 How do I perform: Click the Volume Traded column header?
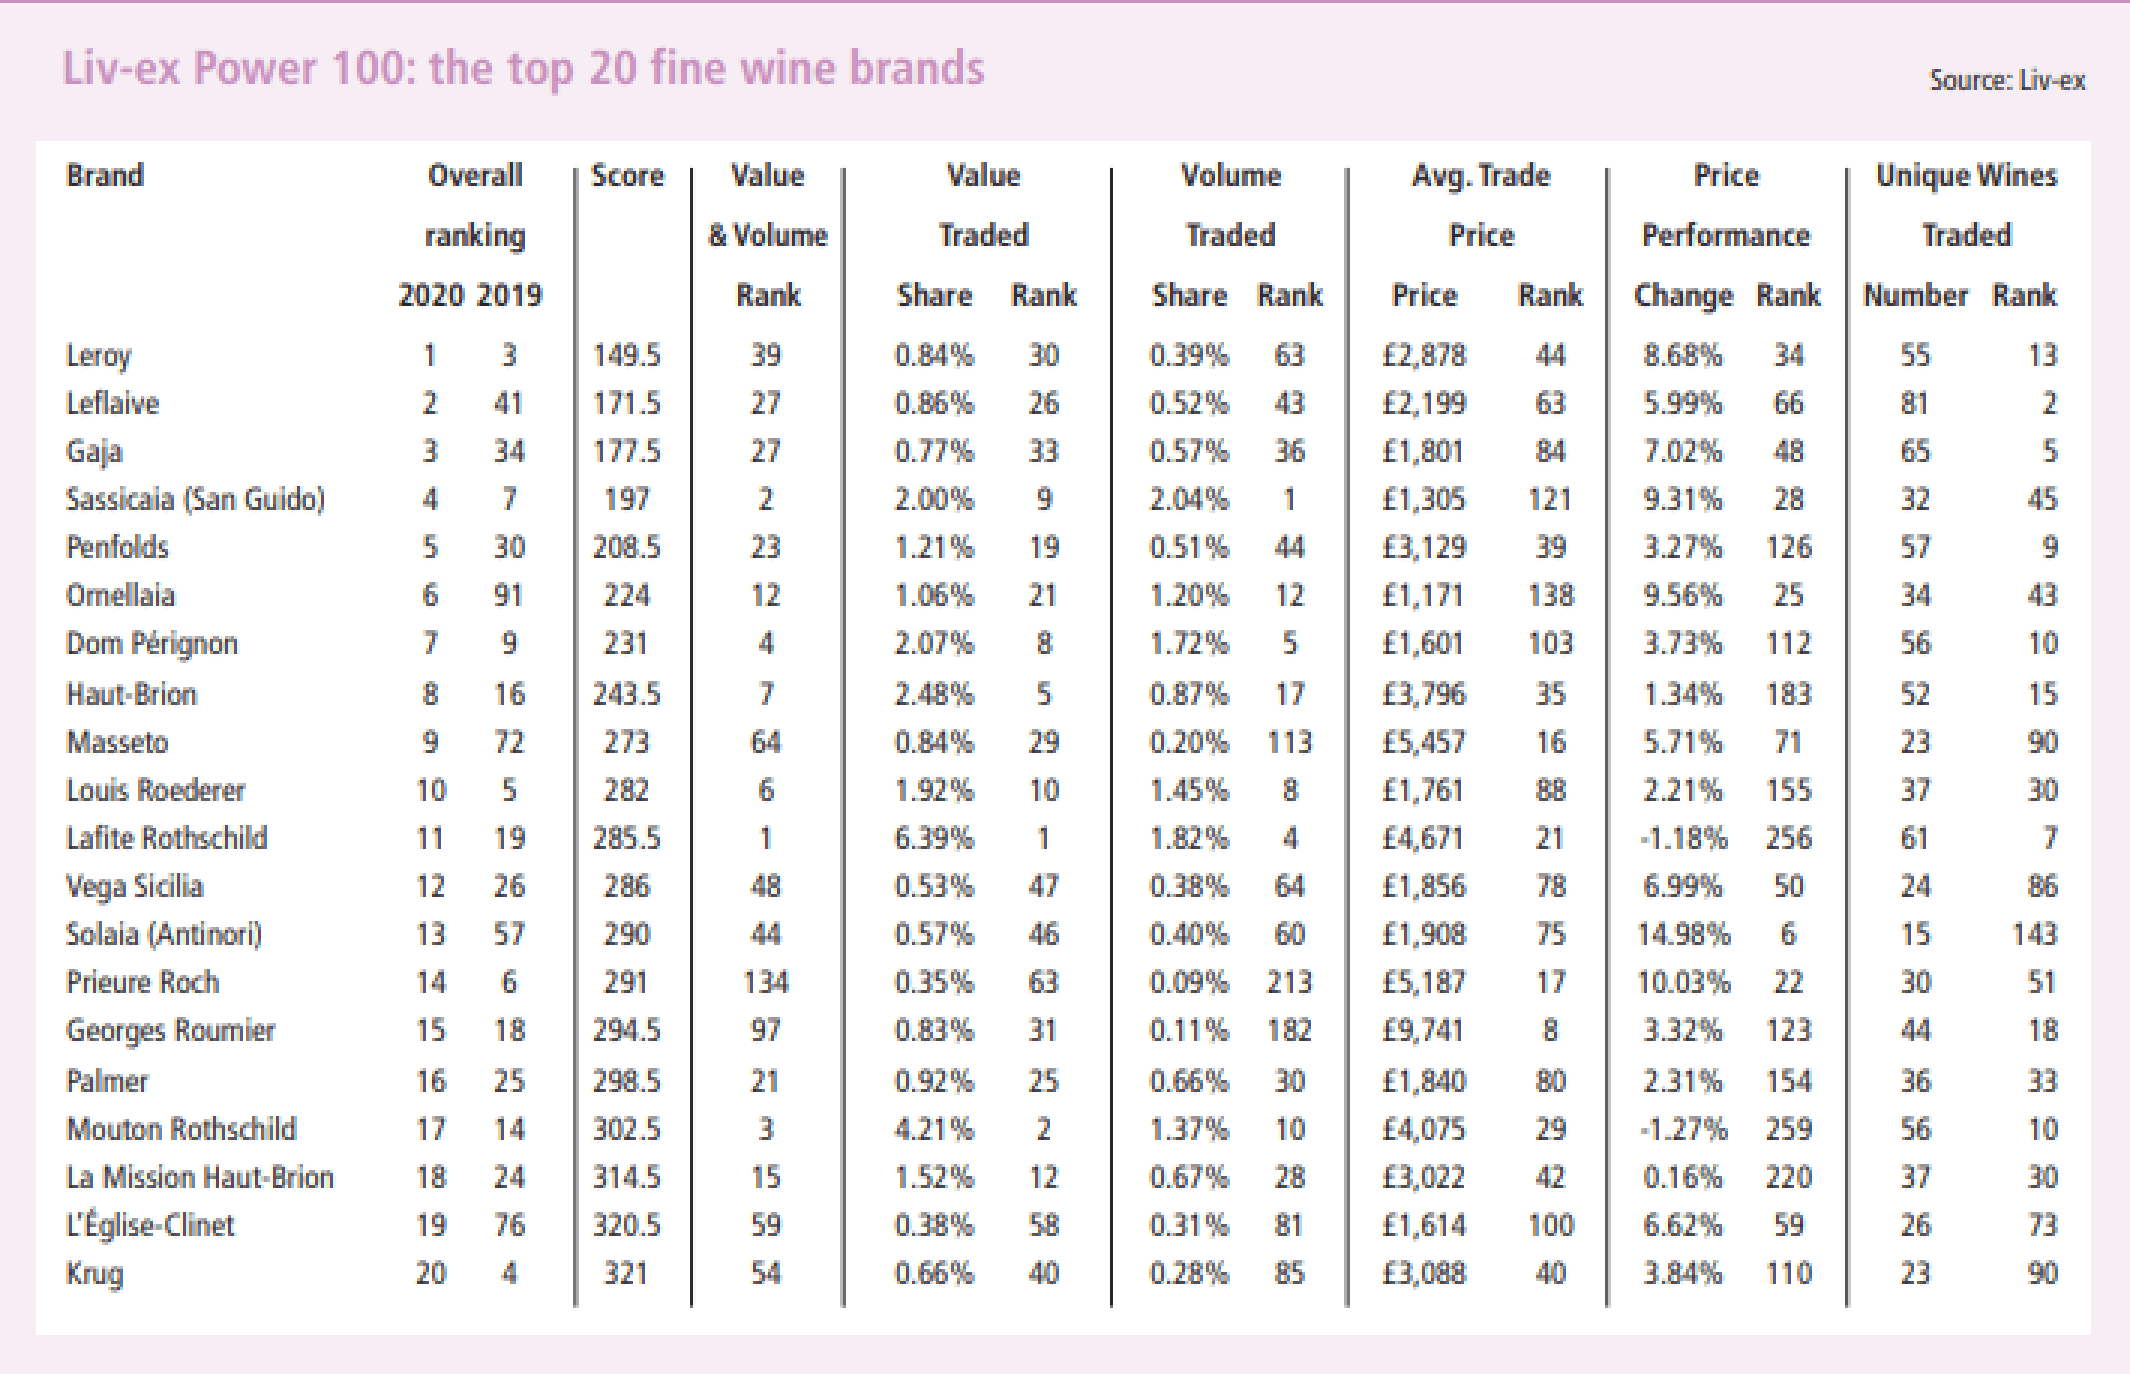1231,205
